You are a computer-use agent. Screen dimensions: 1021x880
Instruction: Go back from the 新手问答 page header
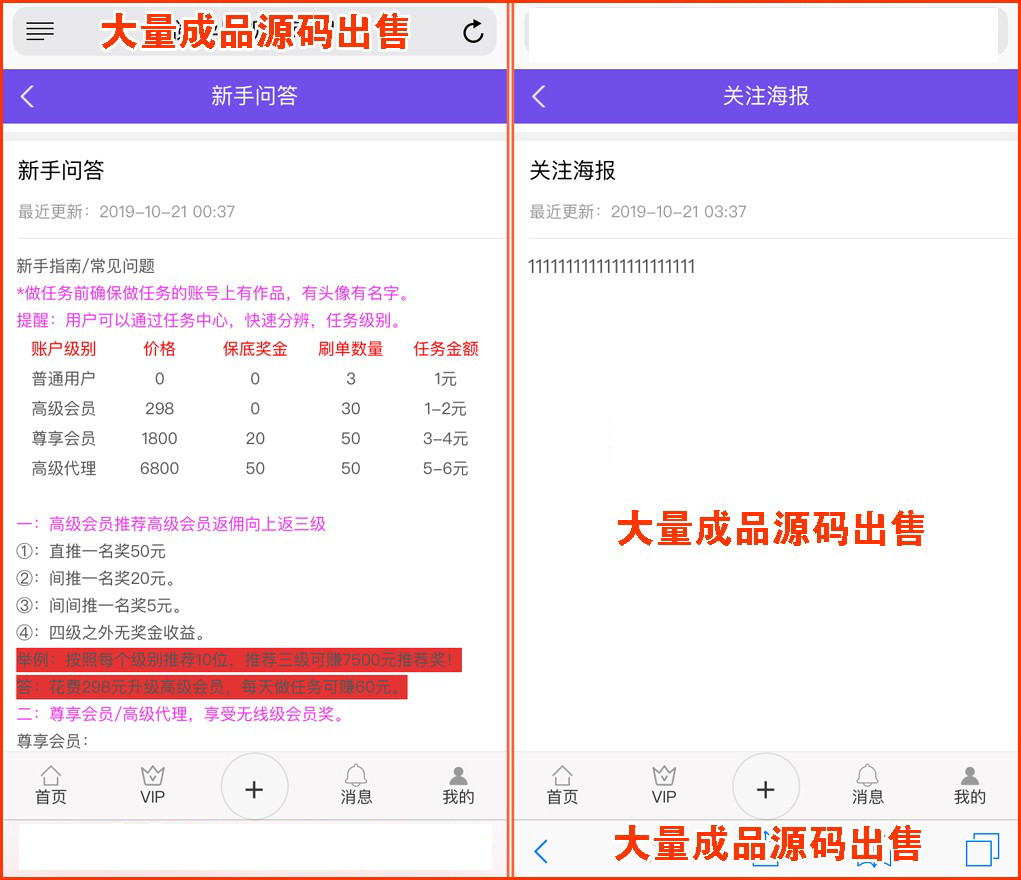point(28,96)
